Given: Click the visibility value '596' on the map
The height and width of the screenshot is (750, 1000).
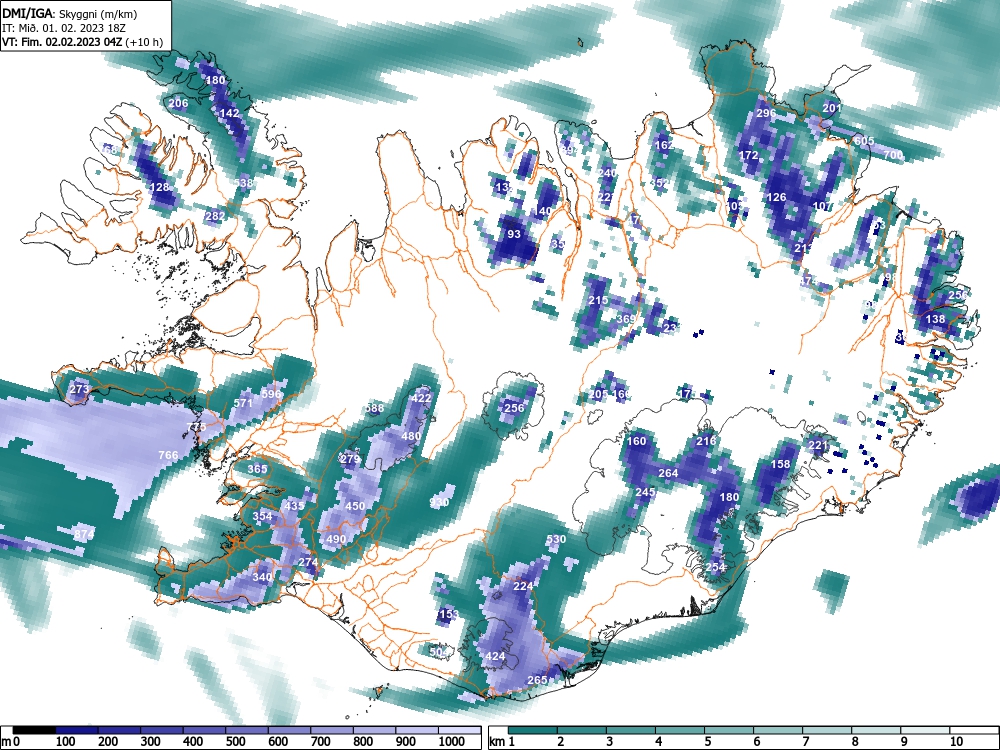Looking at the screenshot, I should coord(271,394).
